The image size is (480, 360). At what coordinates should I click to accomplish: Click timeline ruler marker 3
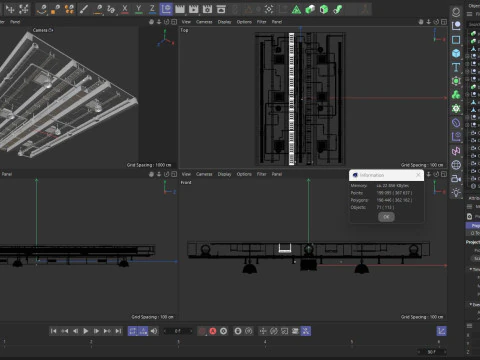(x=178, y=342)
